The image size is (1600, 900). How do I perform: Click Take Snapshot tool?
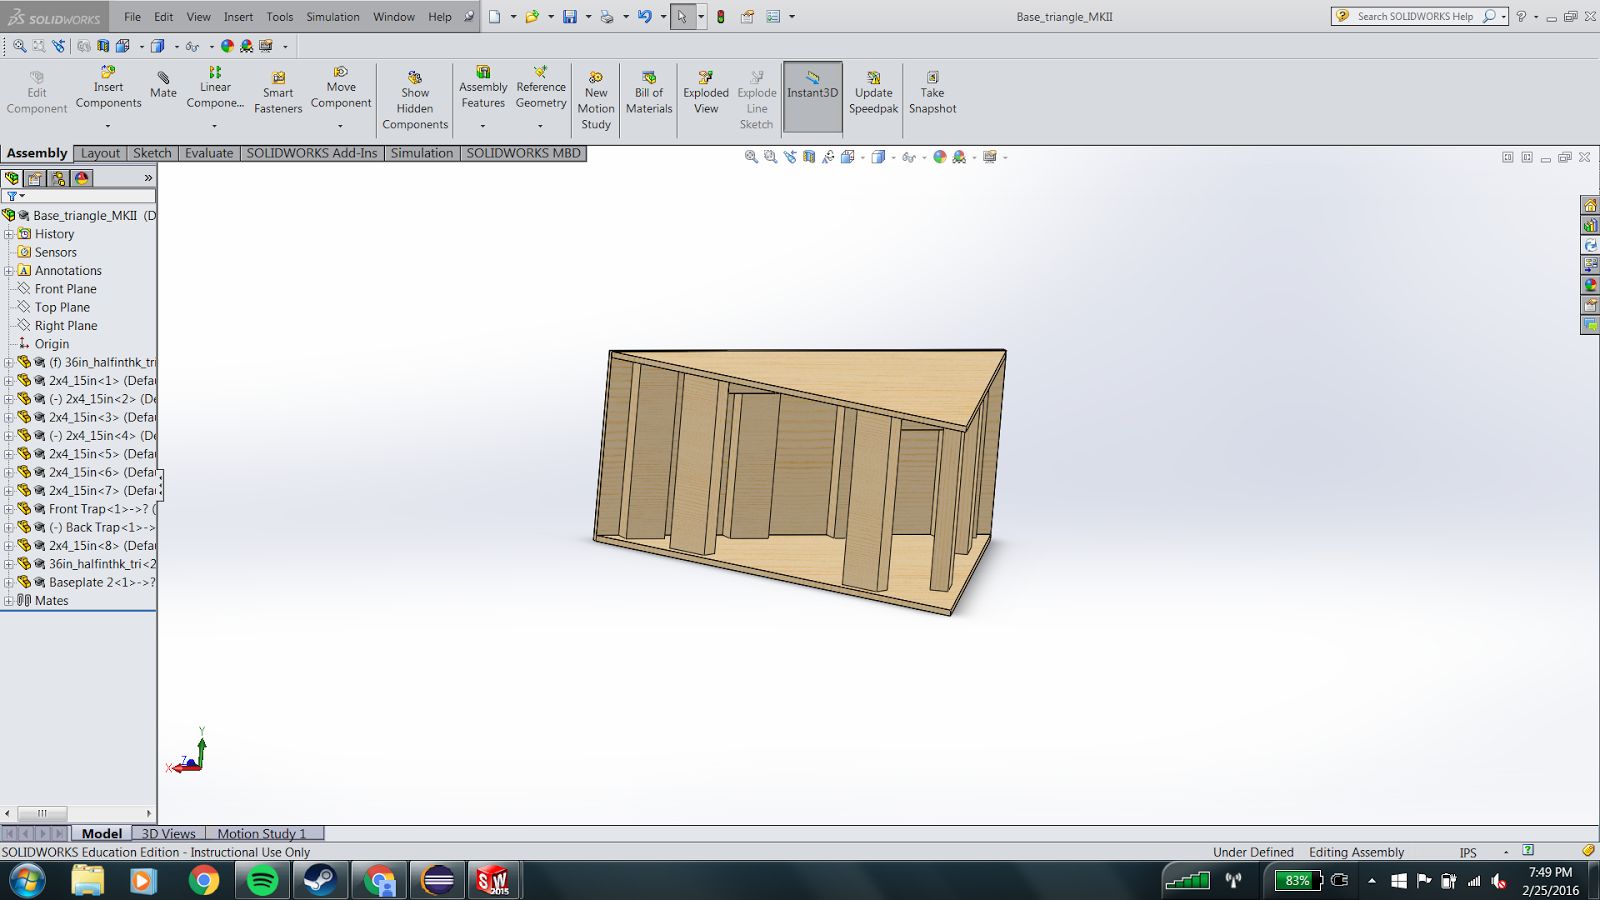(932, 93)
